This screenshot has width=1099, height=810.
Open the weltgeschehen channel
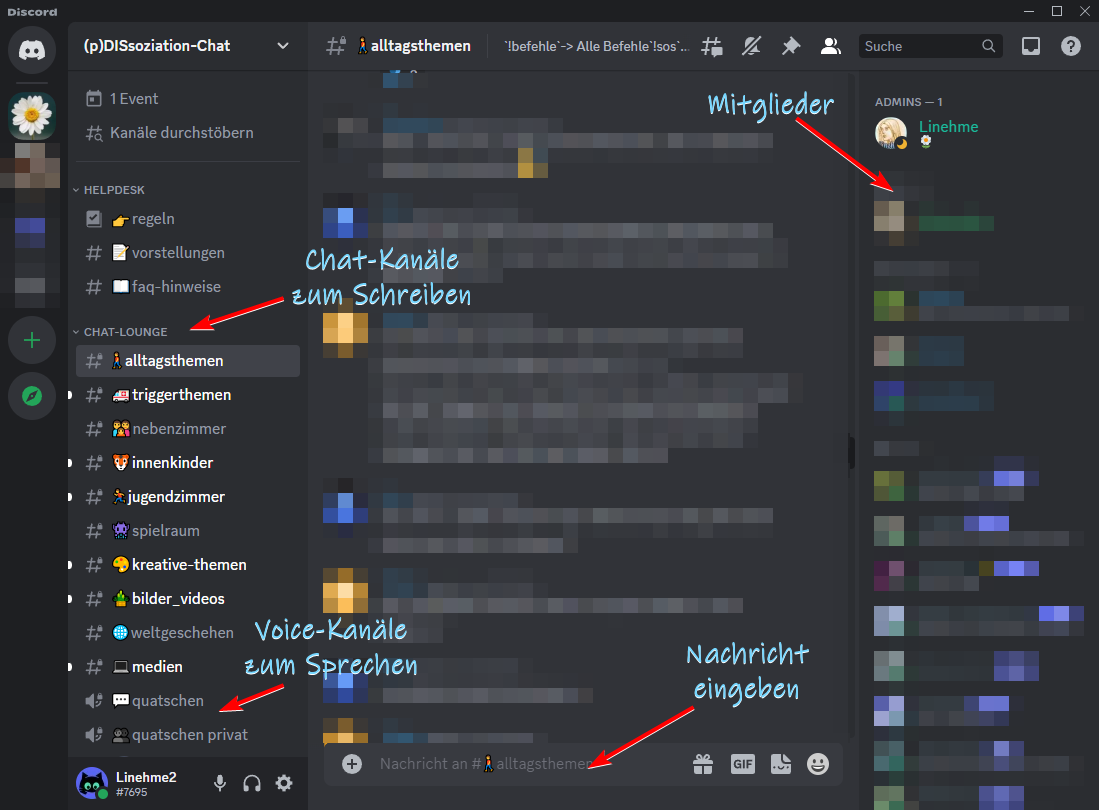click(188, 633)
